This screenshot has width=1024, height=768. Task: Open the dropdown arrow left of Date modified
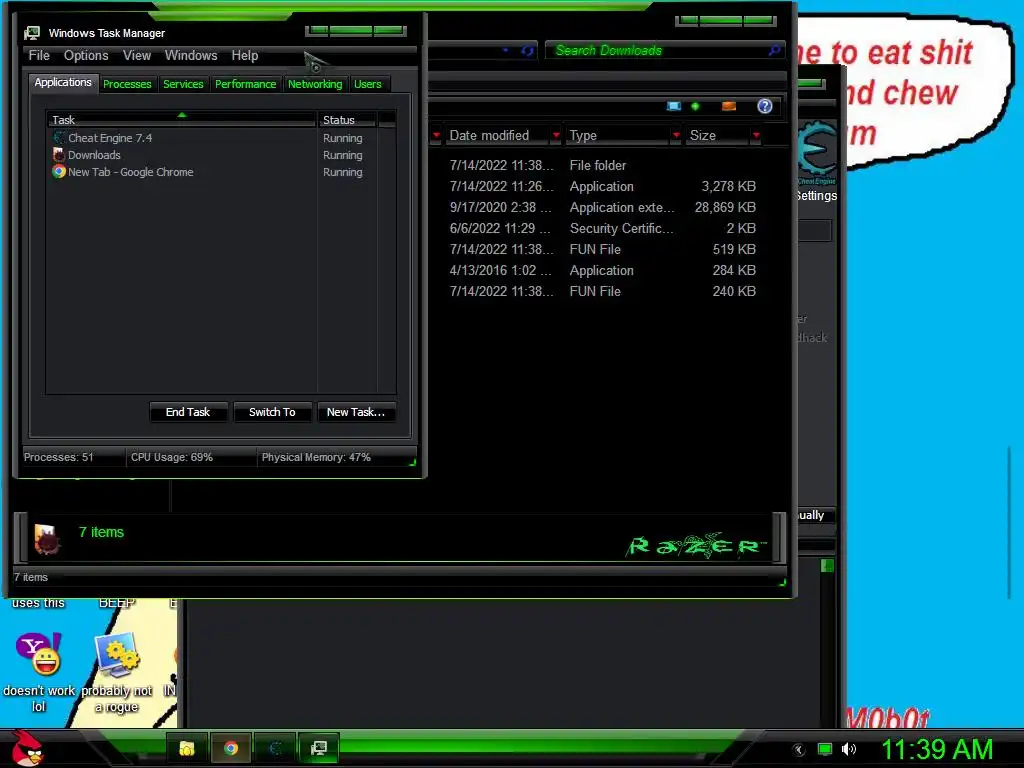coord(436,136)
